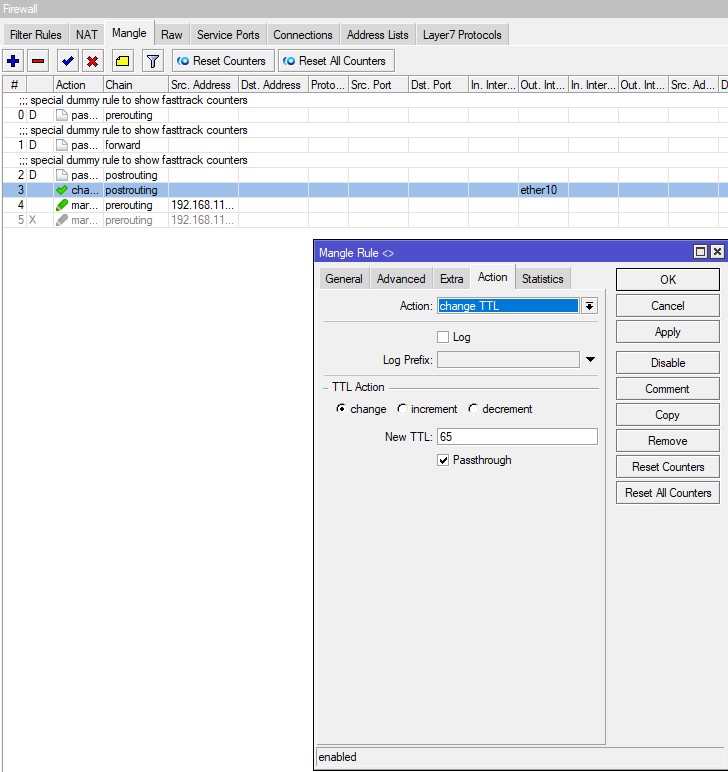The image size is (728, 772).
Task: Click the Apply button
Action: 667,332
